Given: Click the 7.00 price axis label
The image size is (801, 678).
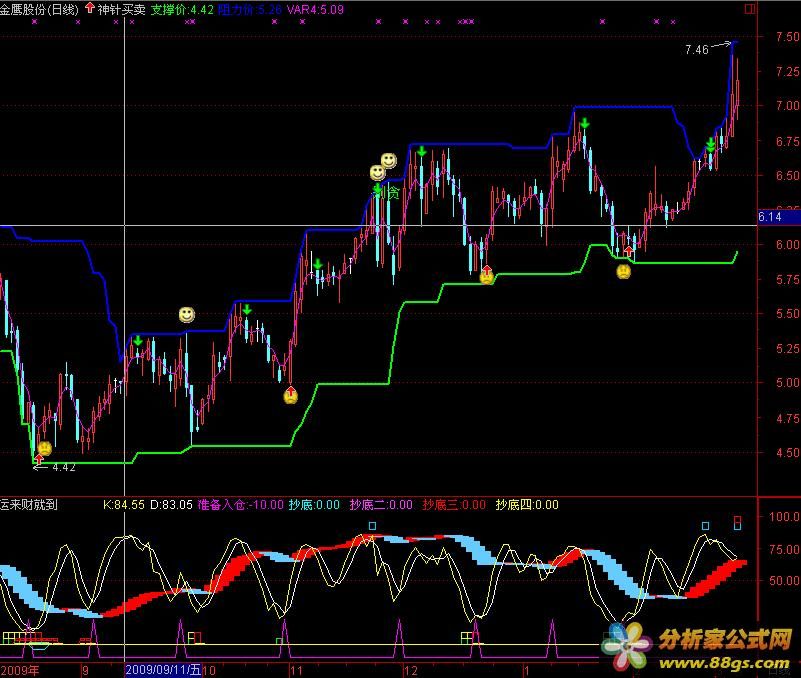Looking at the screenshot, I should click(x=787, y=106).
